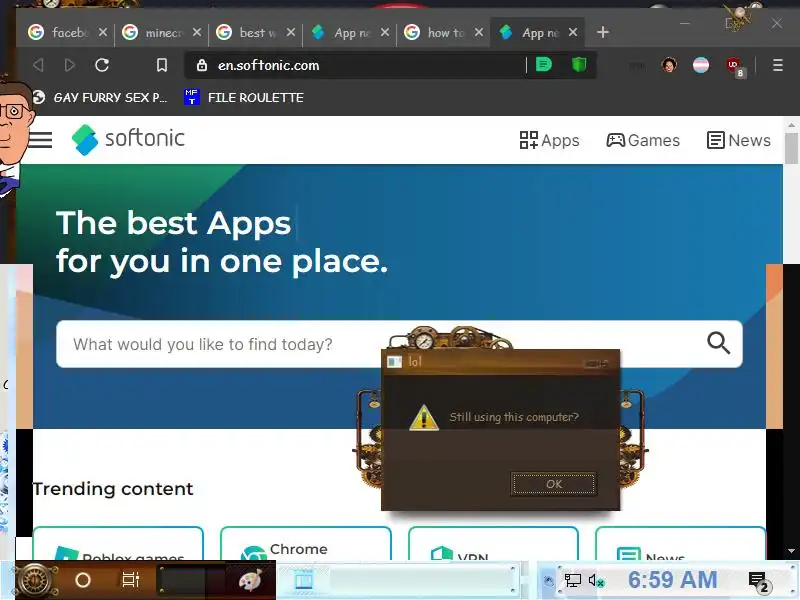The width and height of the screenshot is (800, 600).
Task: Click the green reader-mode icon in address bar
Action: pos(544,65)
